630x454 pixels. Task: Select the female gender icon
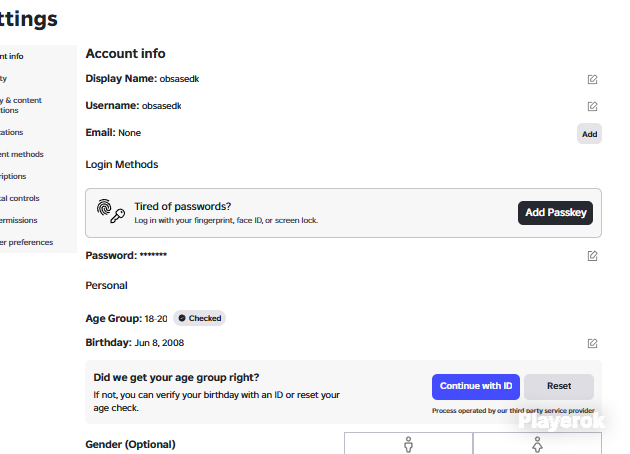click(537, 444)
